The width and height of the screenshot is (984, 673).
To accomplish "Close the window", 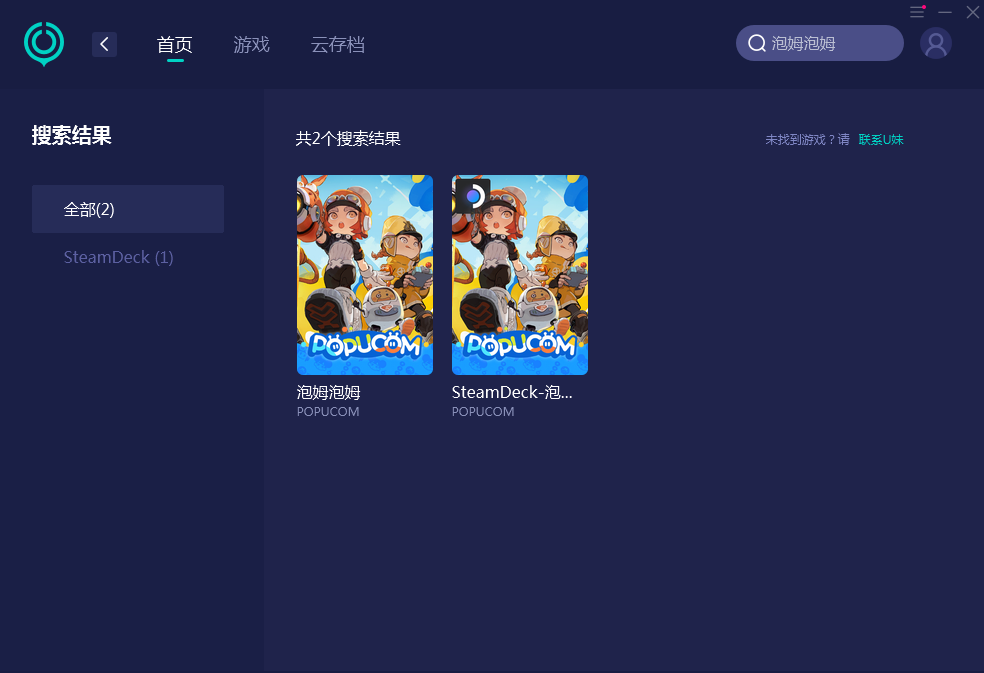I will coord(973,12).
